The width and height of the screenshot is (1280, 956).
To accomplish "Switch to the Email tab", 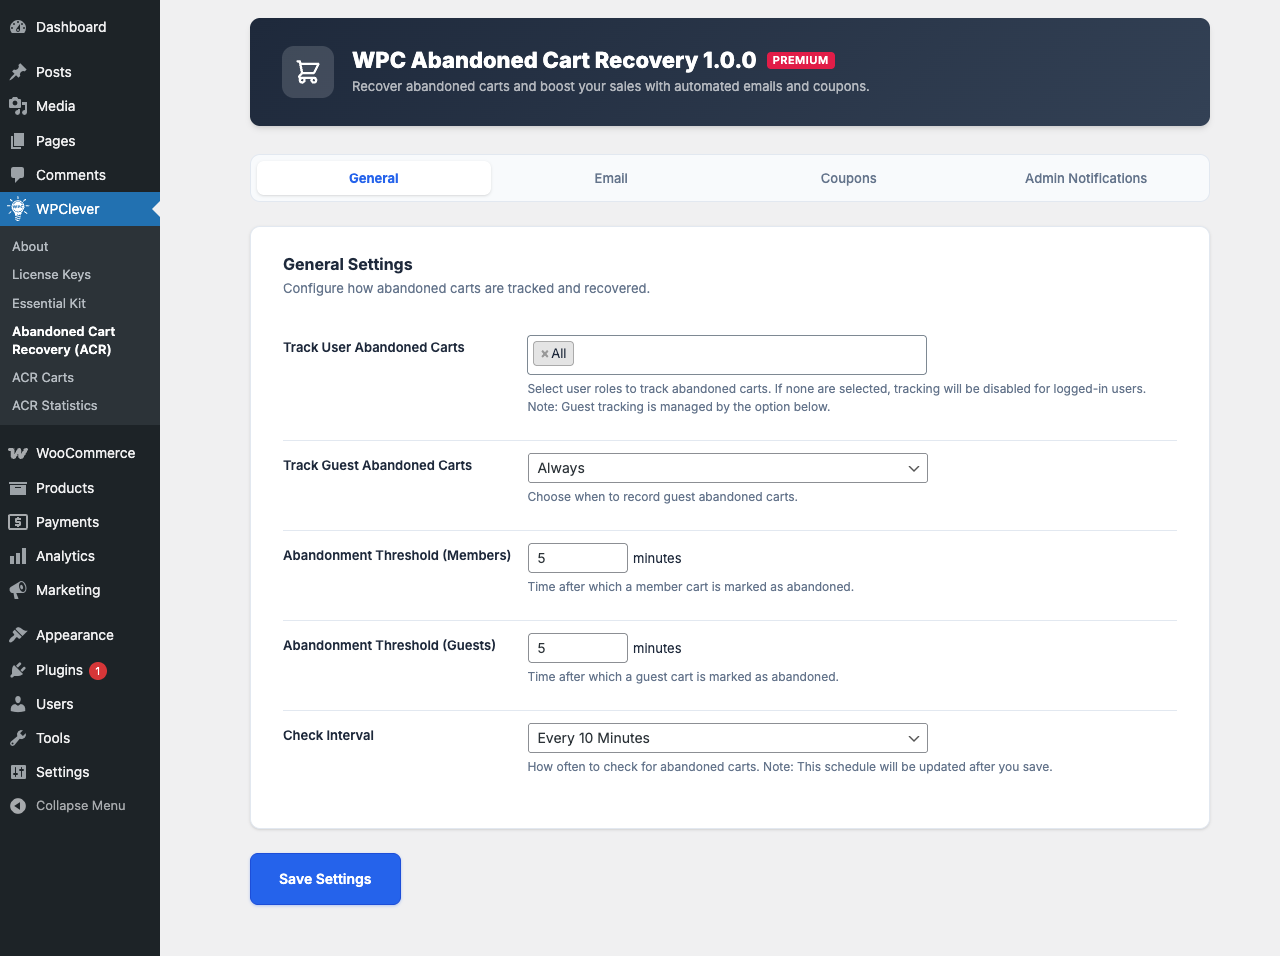I will coord(611,178).
